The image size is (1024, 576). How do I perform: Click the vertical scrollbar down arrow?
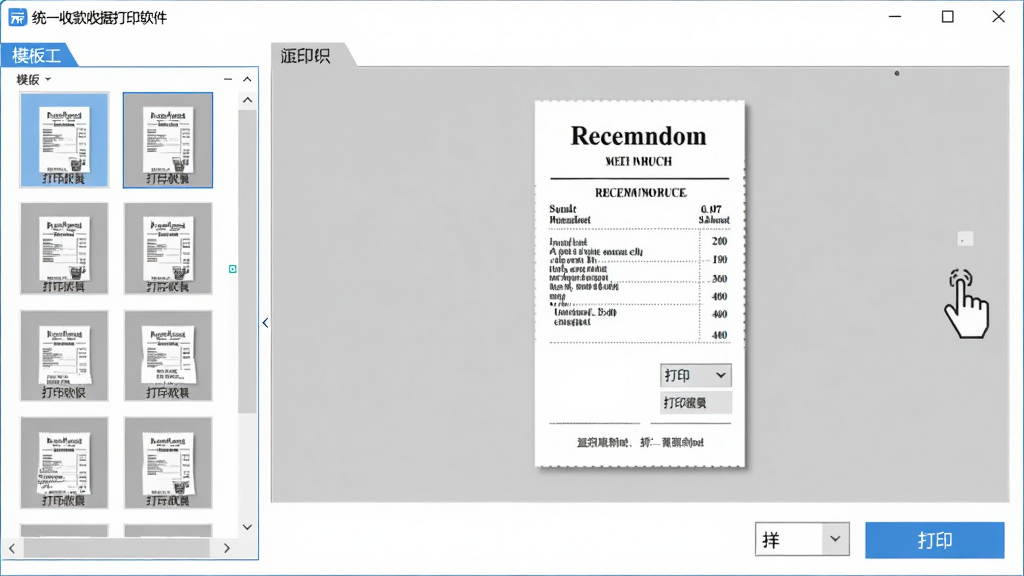[x=248, y=527]
